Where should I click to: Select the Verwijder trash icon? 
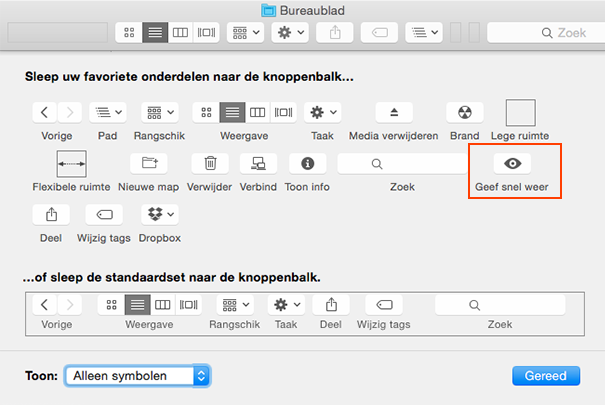[x=210, y=163]
